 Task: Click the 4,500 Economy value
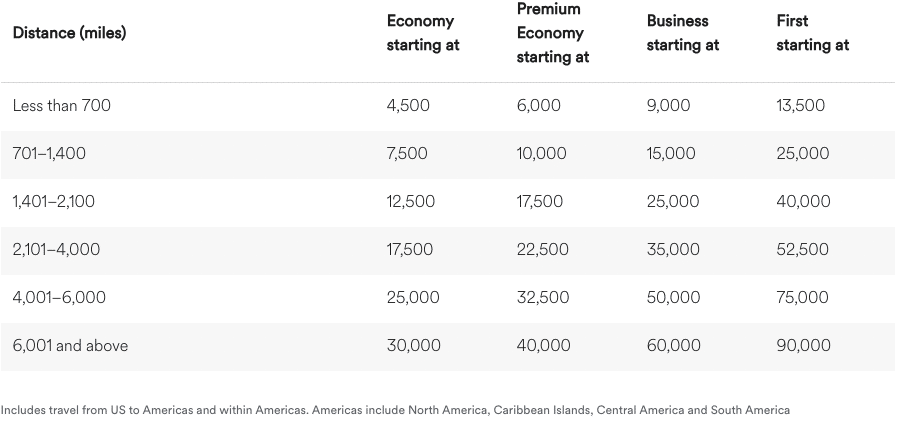[408, 105]
